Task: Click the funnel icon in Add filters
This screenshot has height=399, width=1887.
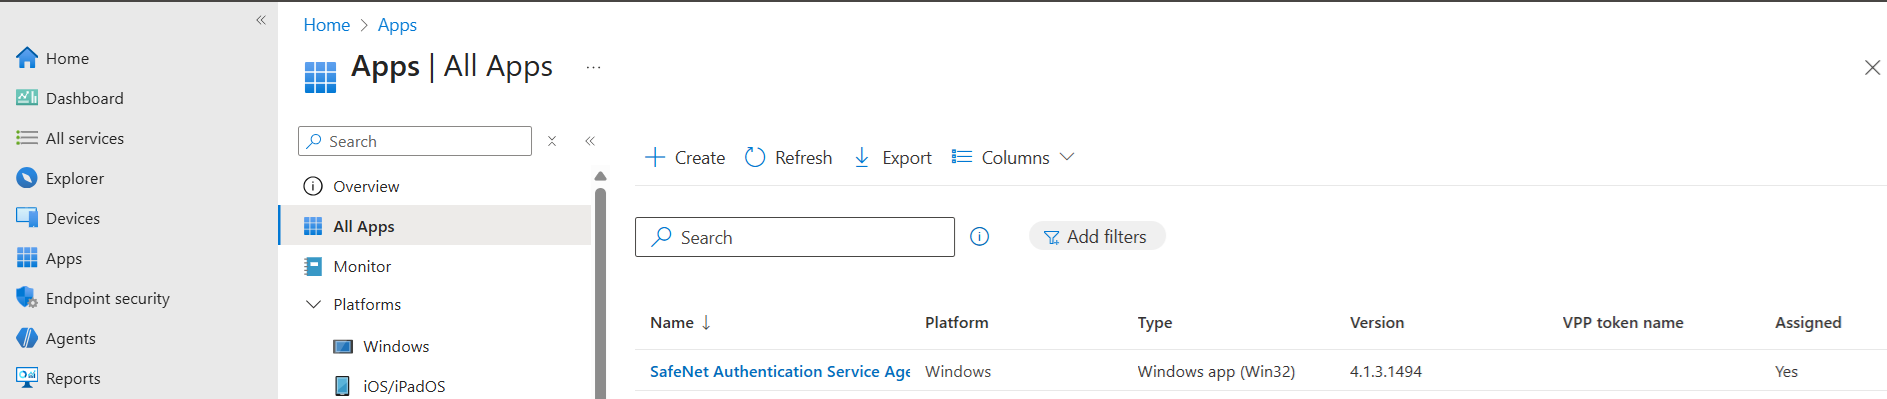Action: click(1052, 237)
